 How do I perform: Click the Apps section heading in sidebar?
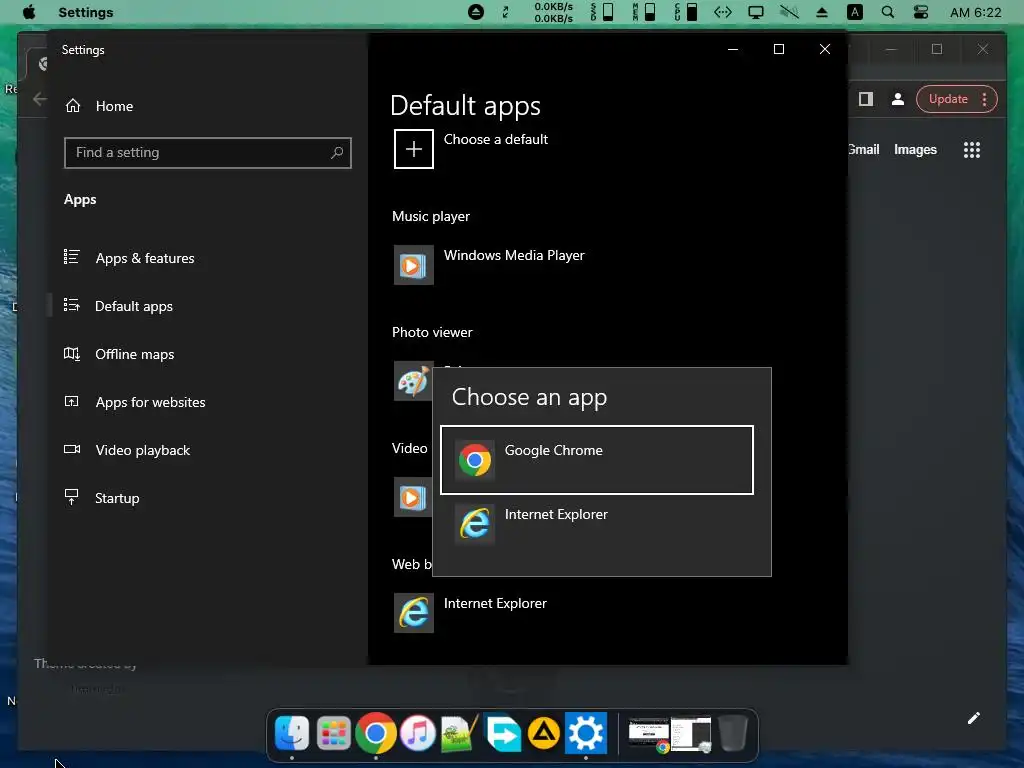coord(80,199)
